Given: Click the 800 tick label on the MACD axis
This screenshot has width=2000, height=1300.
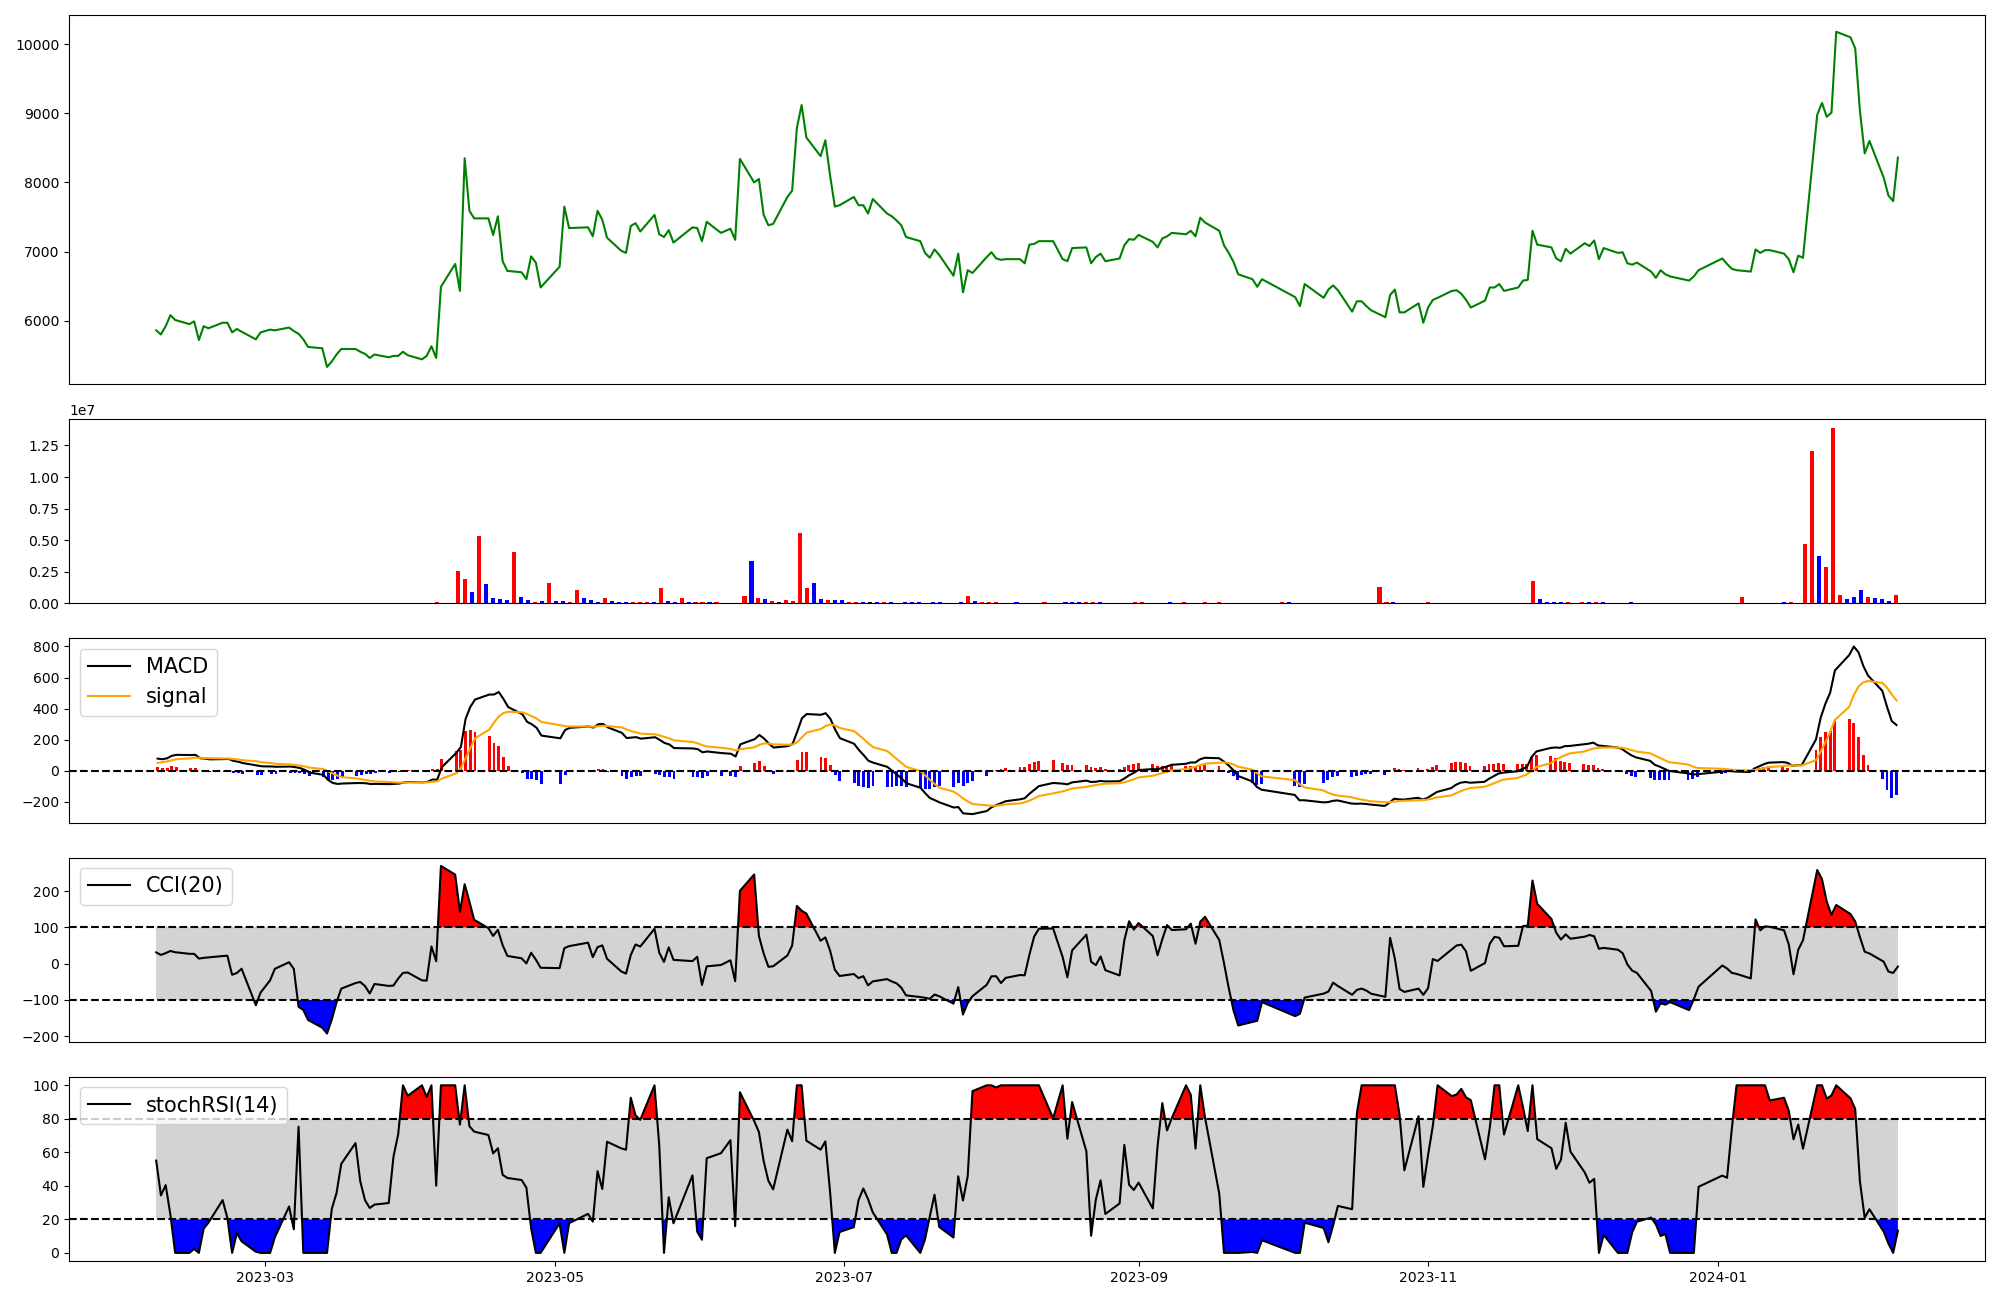Looking at the screenshot, I should (47, 647).
